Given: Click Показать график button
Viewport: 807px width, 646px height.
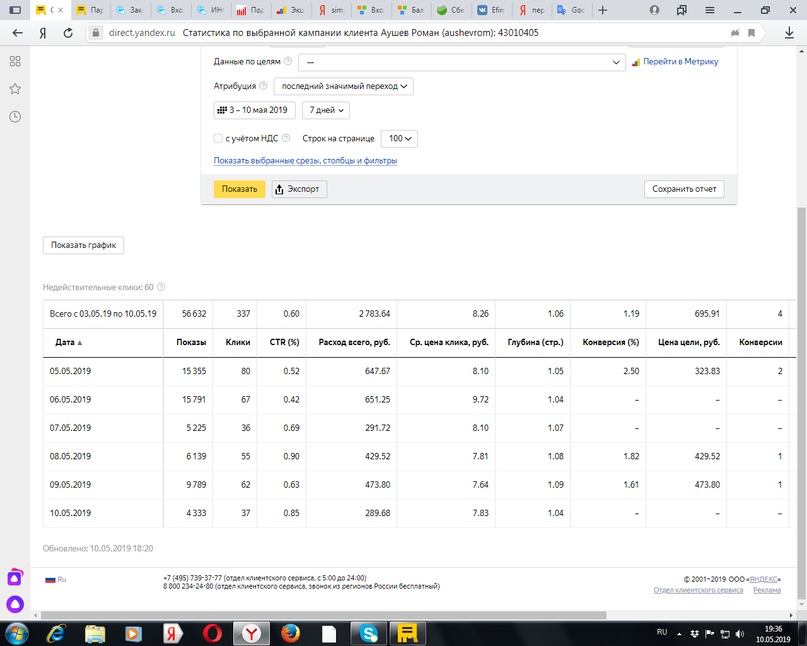Looking at the screenshot, I should (83, 245).
